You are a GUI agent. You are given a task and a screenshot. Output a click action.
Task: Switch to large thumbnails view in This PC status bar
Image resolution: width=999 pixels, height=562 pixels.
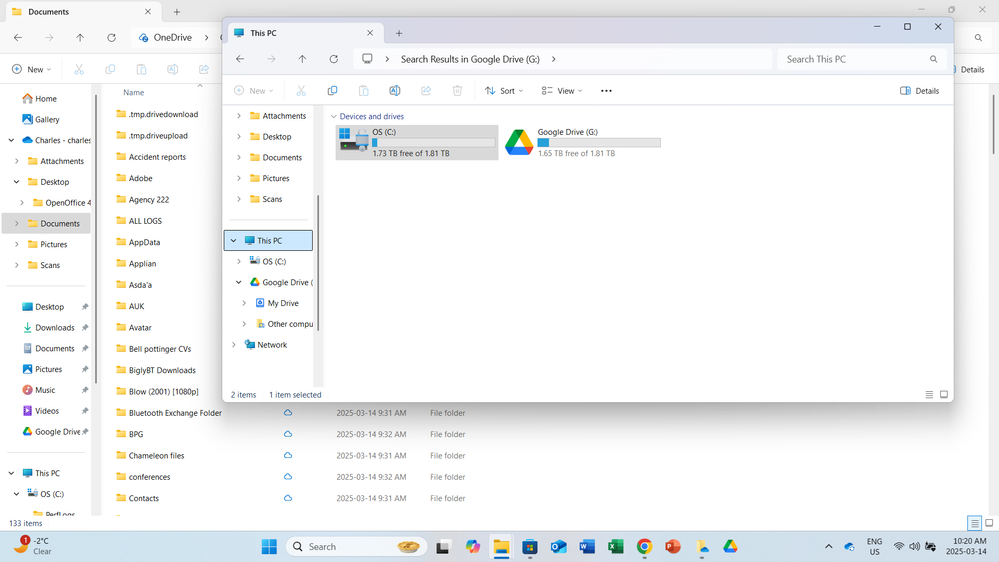pyautogui.click(x=944, y=394)
